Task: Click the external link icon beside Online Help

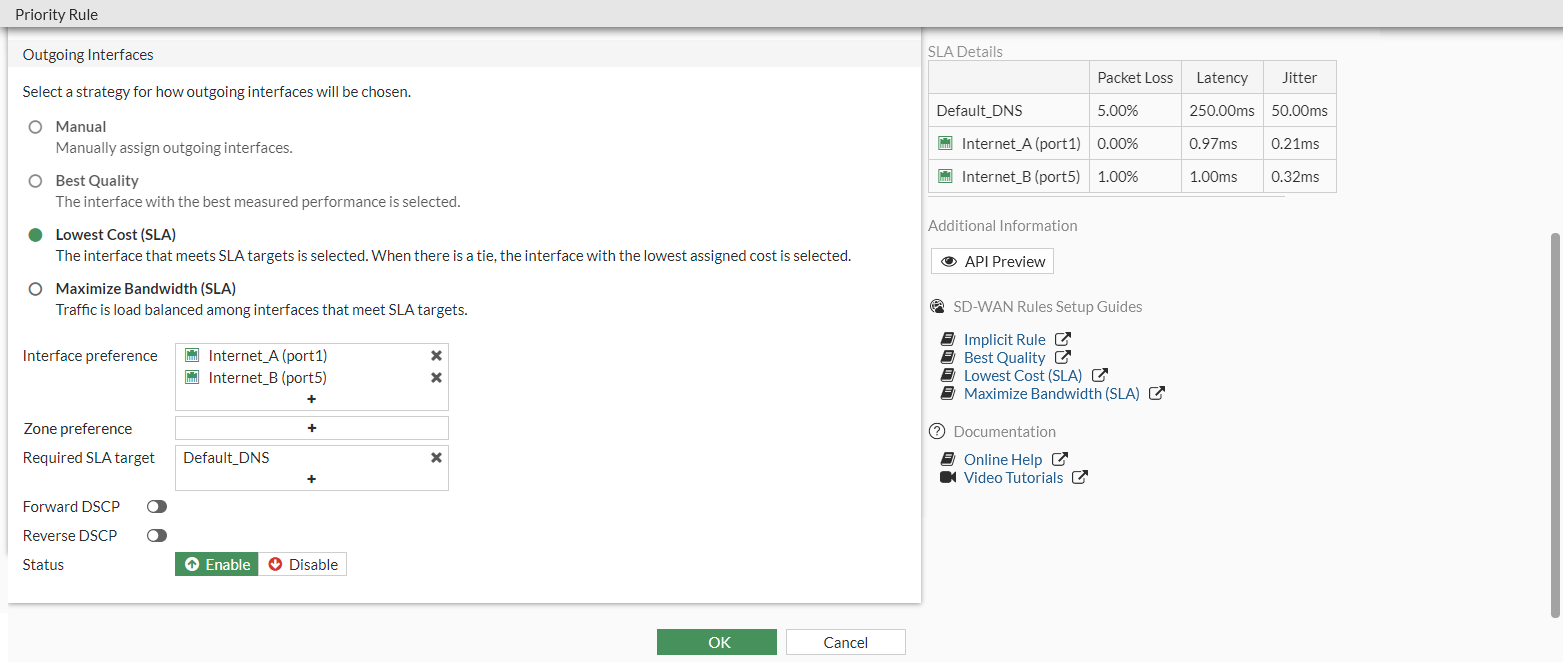Action: tap(1060, 460)
